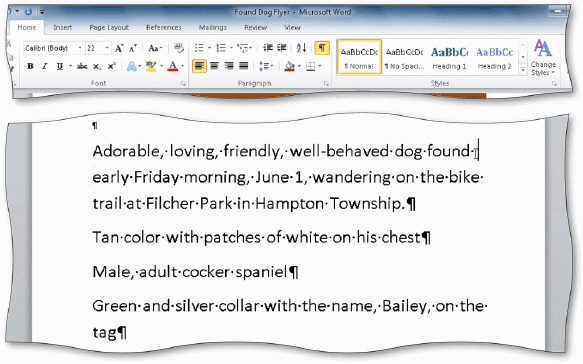Expand highlight color dropdown arrow
The width and height of the screenshot is (583, 364).
(161, 66)
